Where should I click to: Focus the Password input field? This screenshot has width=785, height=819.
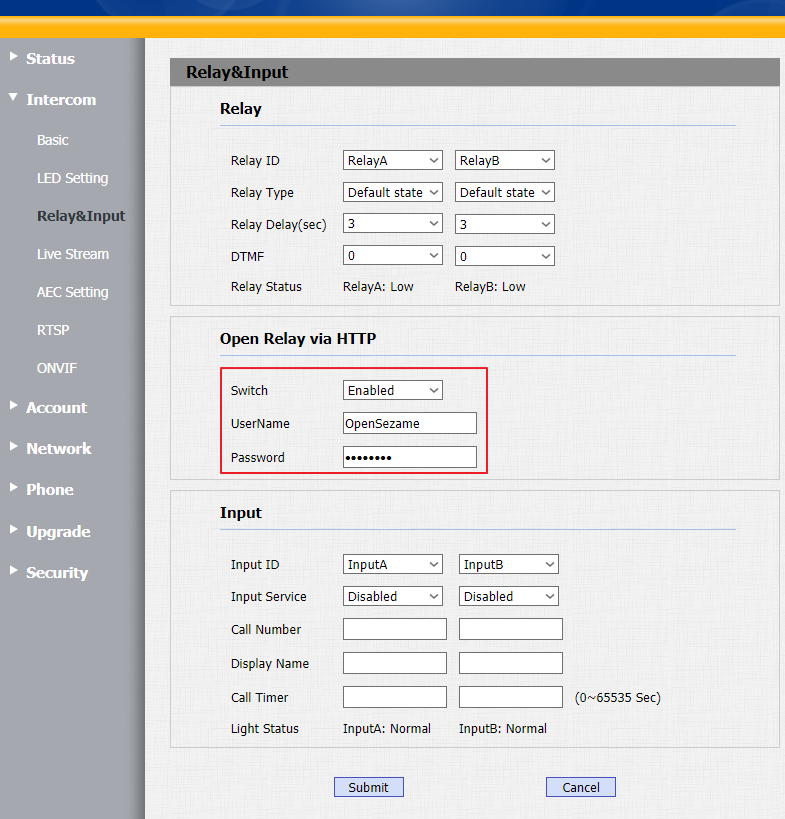click(410, 457)
